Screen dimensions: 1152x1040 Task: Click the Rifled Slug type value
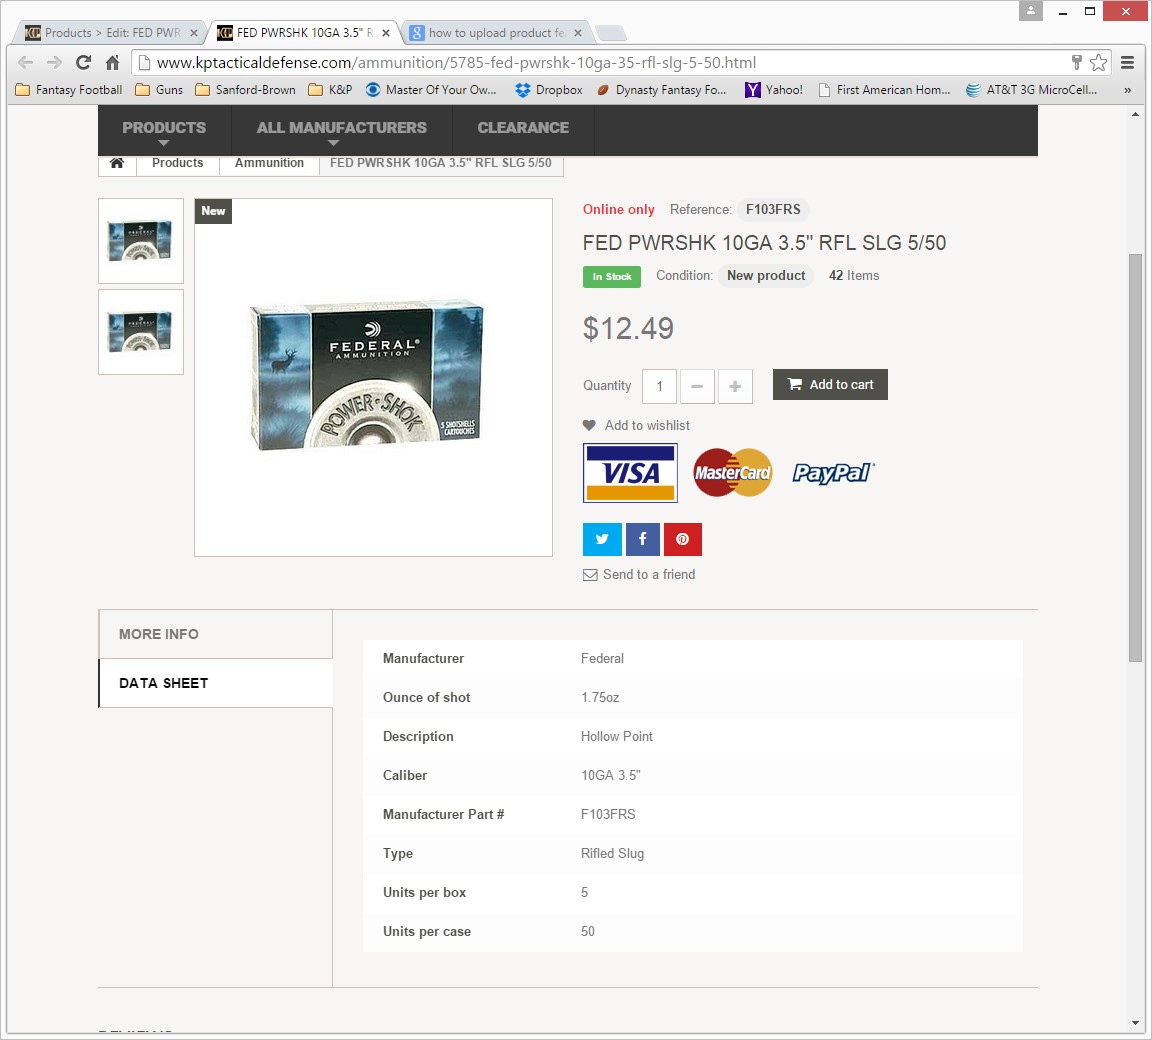613,853
